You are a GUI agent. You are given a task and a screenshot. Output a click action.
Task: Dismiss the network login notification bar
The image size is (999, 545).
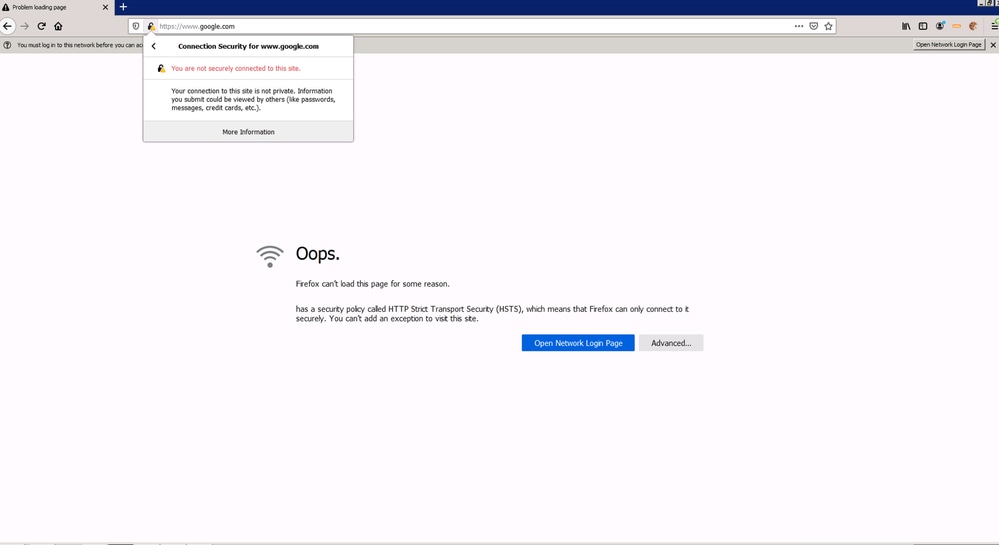(x=993, y=45)
